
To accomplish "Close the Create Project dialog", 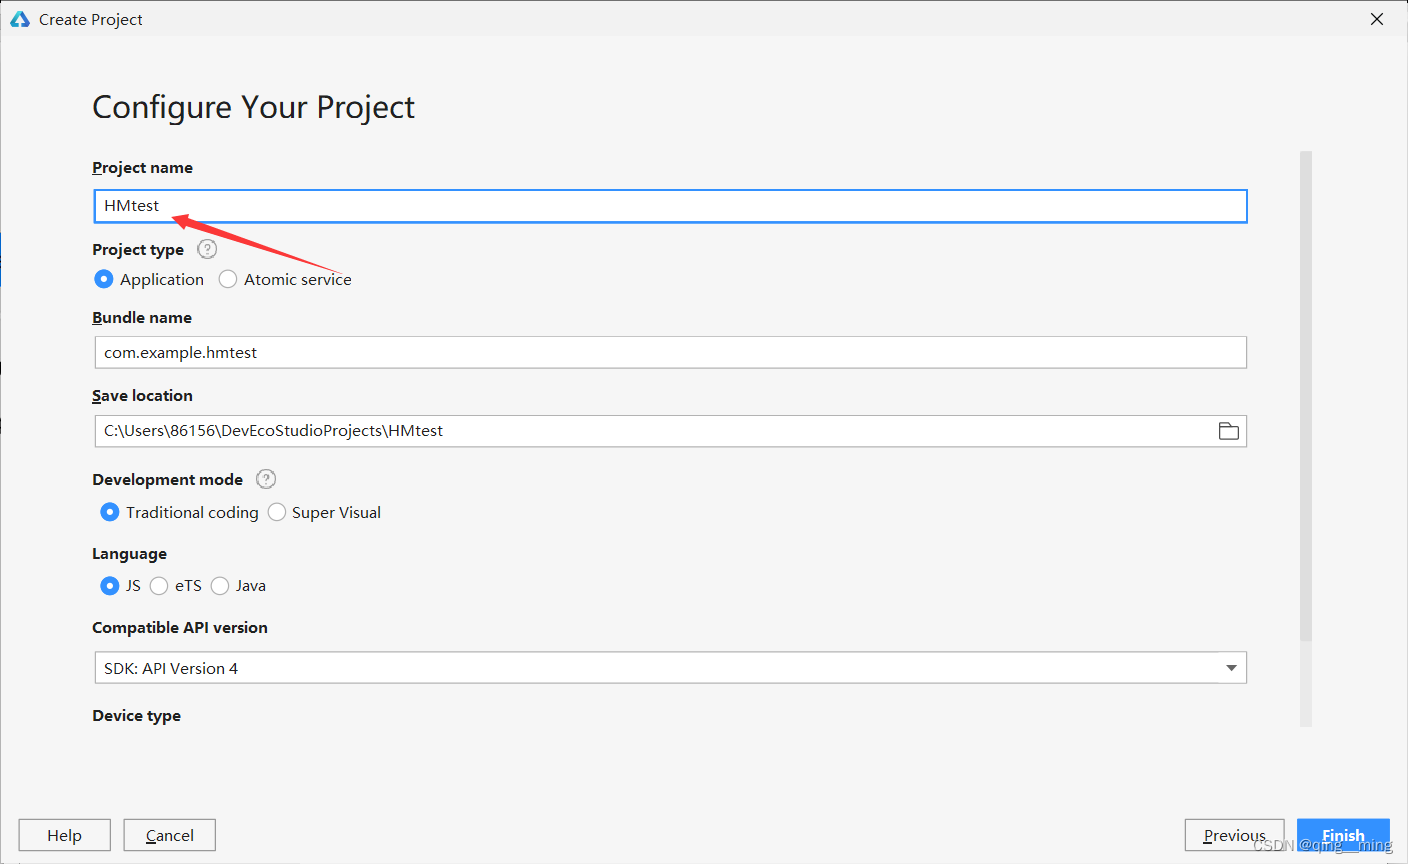I will pos(1377,19).
